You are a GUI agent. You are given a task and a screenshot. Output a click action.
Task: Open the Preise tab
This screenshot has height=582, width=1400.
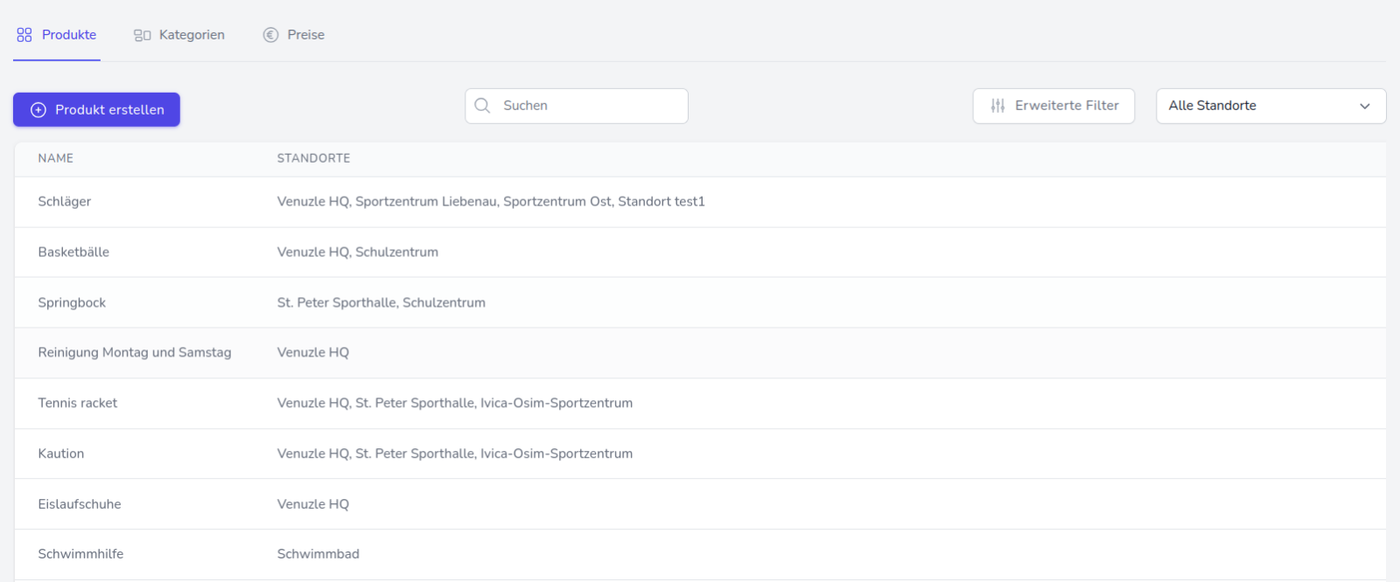(x=305, y=35)
